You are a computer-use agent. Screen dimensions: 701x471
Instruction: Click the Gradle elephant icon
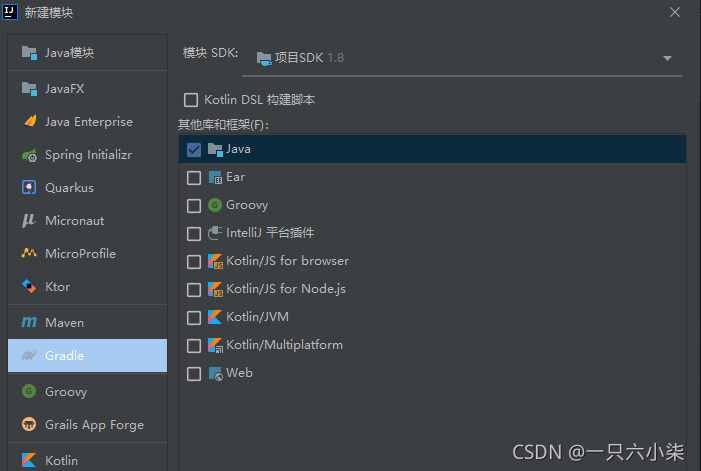tap(29, 355)
